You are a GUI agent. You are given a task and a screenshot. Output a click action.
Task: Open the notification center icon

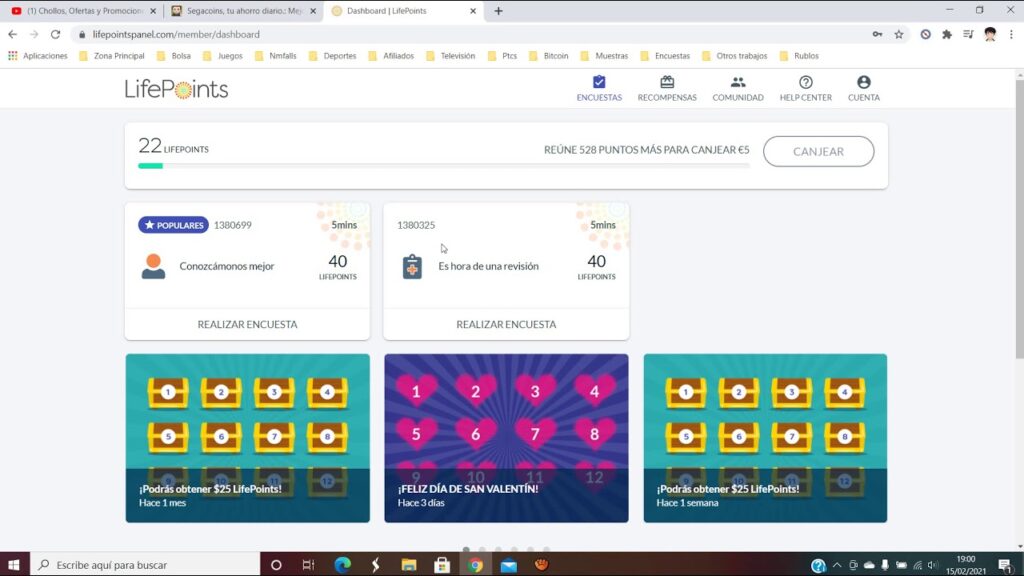1005,565
